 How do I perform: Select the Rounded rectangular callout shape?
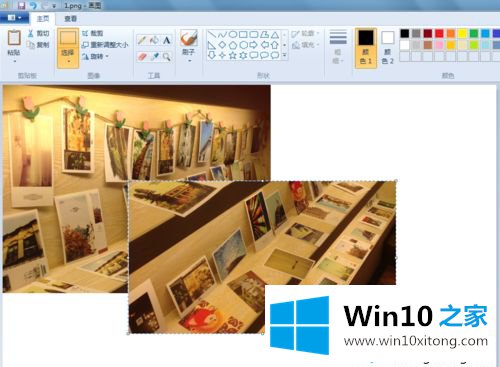click(x=254, y=55)
